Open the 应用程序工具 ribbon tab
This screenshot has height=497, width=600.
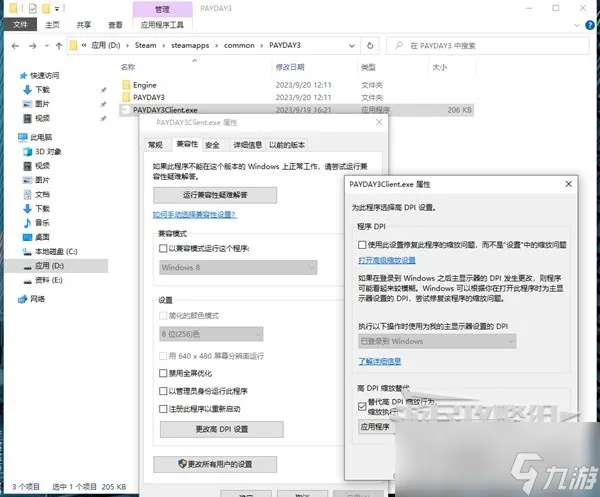tap(162, 25)
